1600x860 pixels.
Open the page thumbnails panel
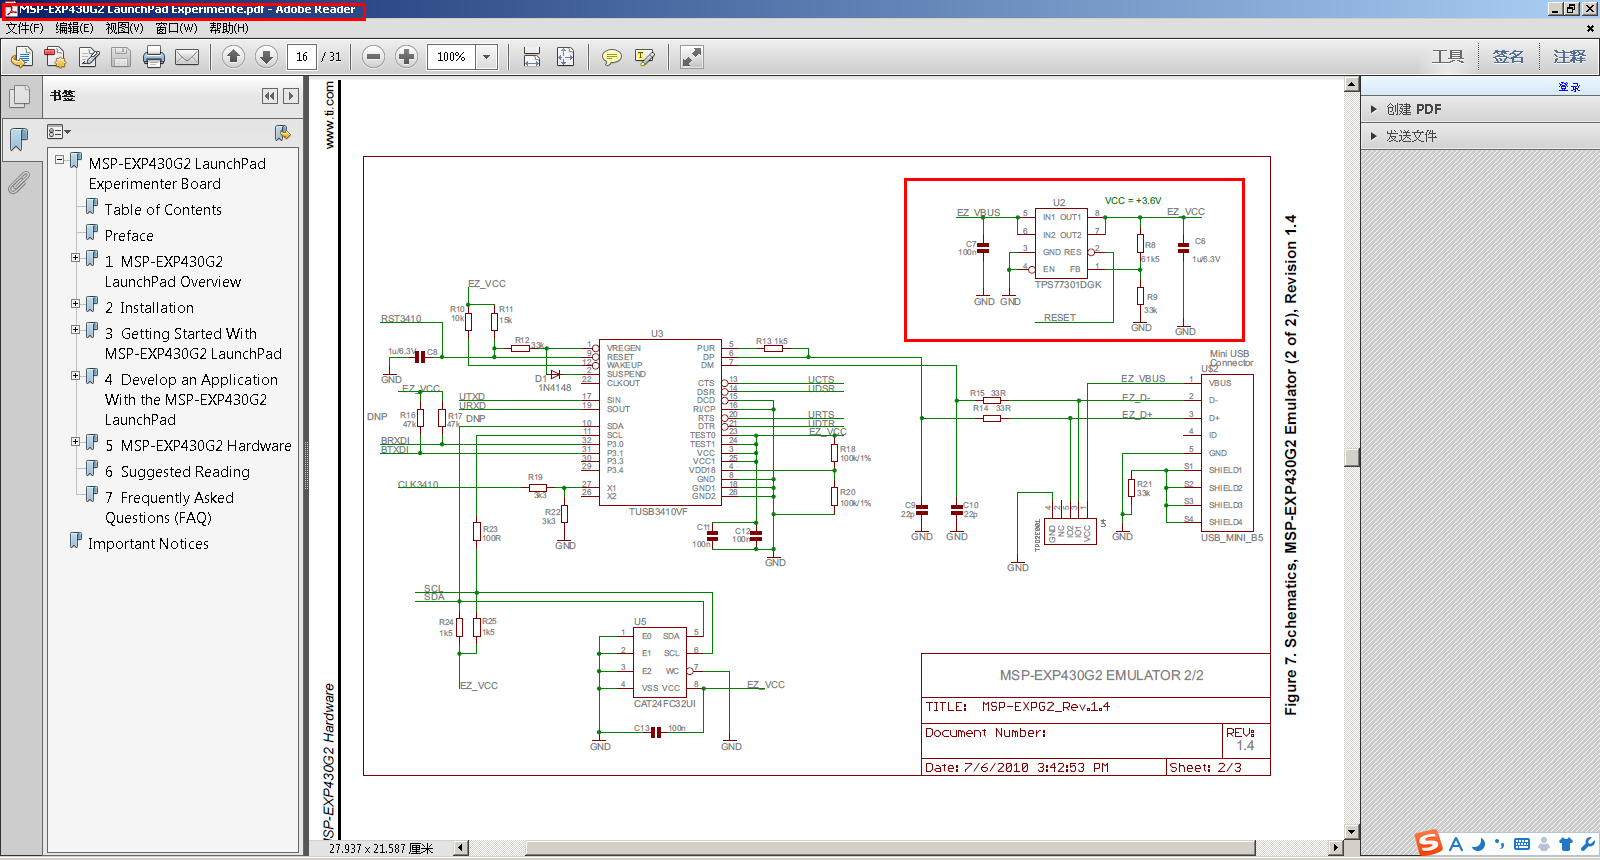point(19,97)
